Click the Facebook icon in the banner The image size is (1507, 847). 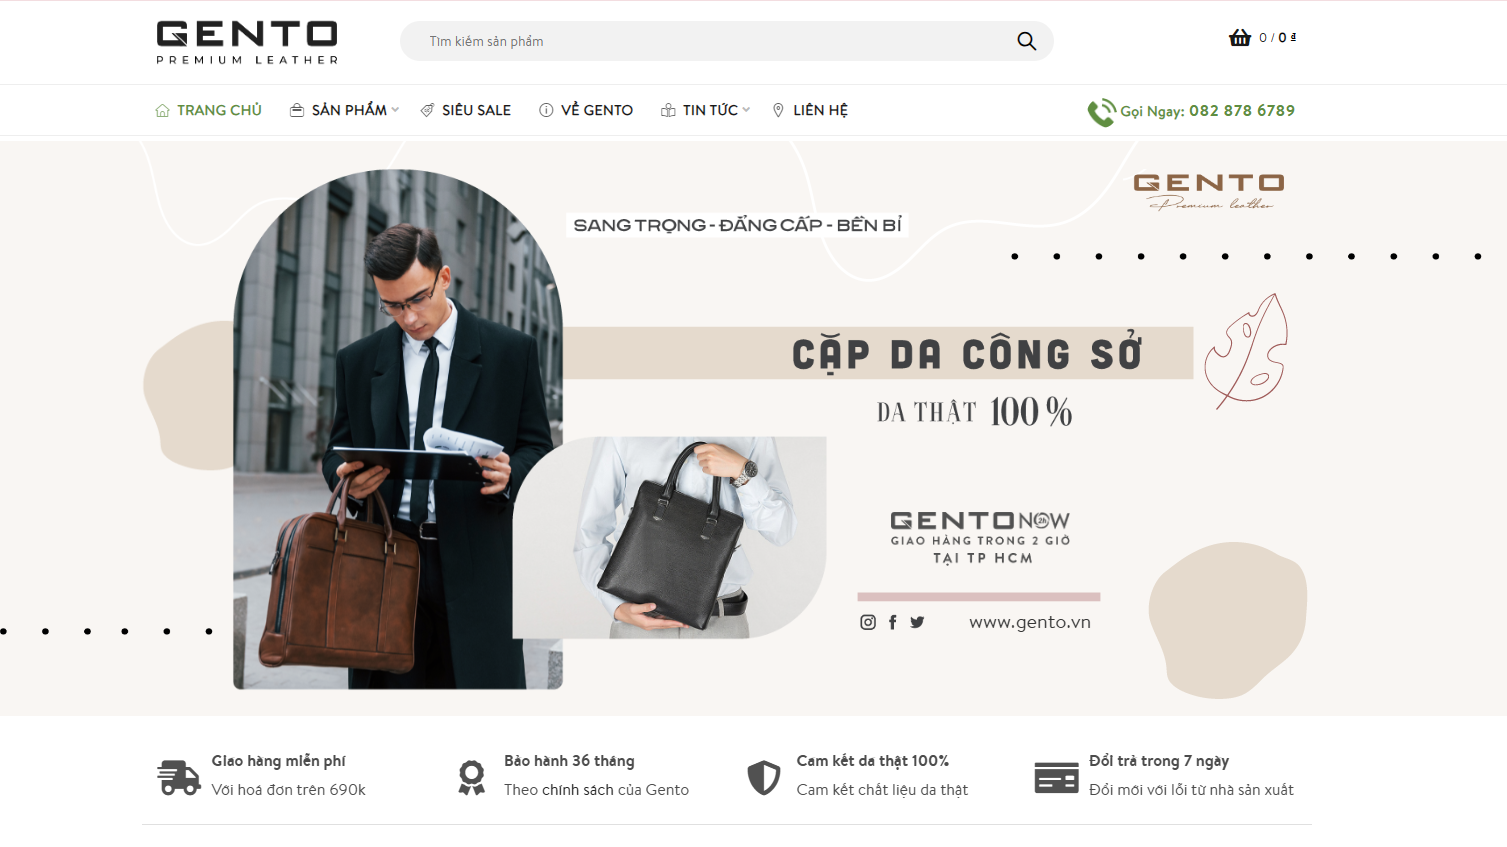[893, 622]
